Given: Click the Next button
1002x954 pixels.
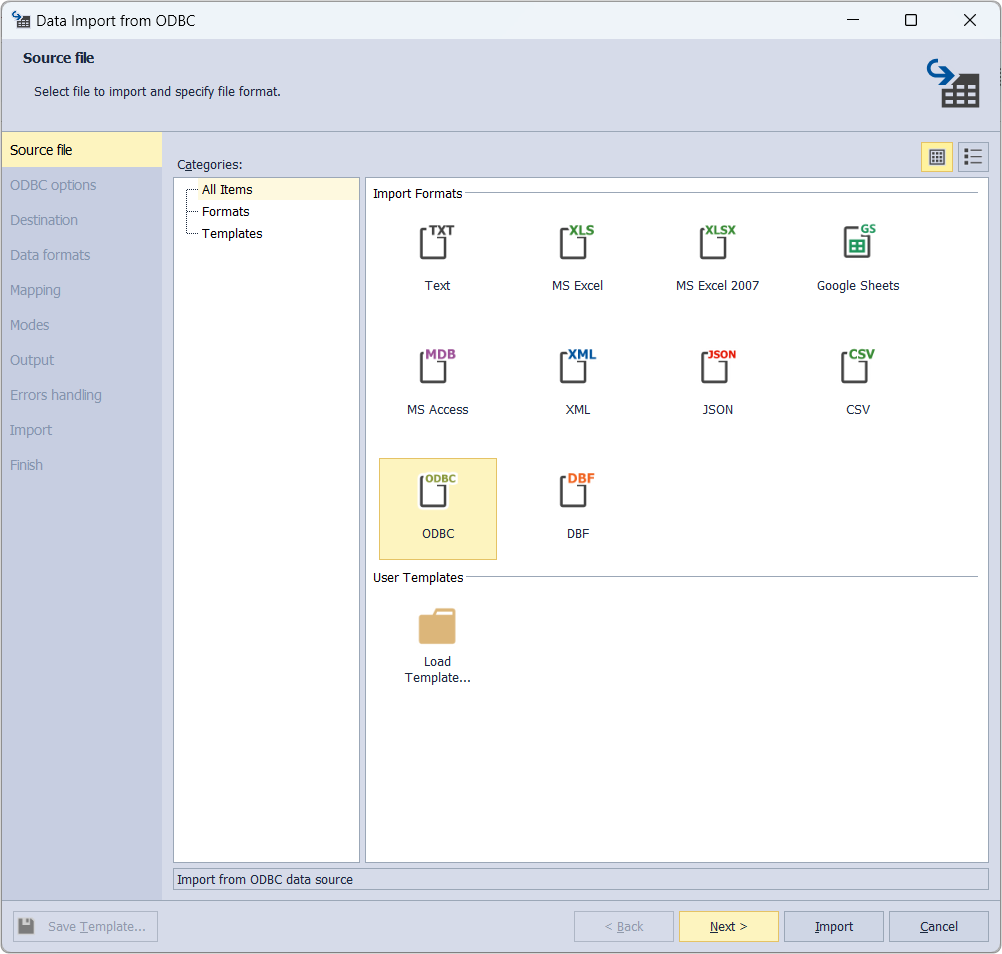Looking at the screenshot, I should 728,926.
